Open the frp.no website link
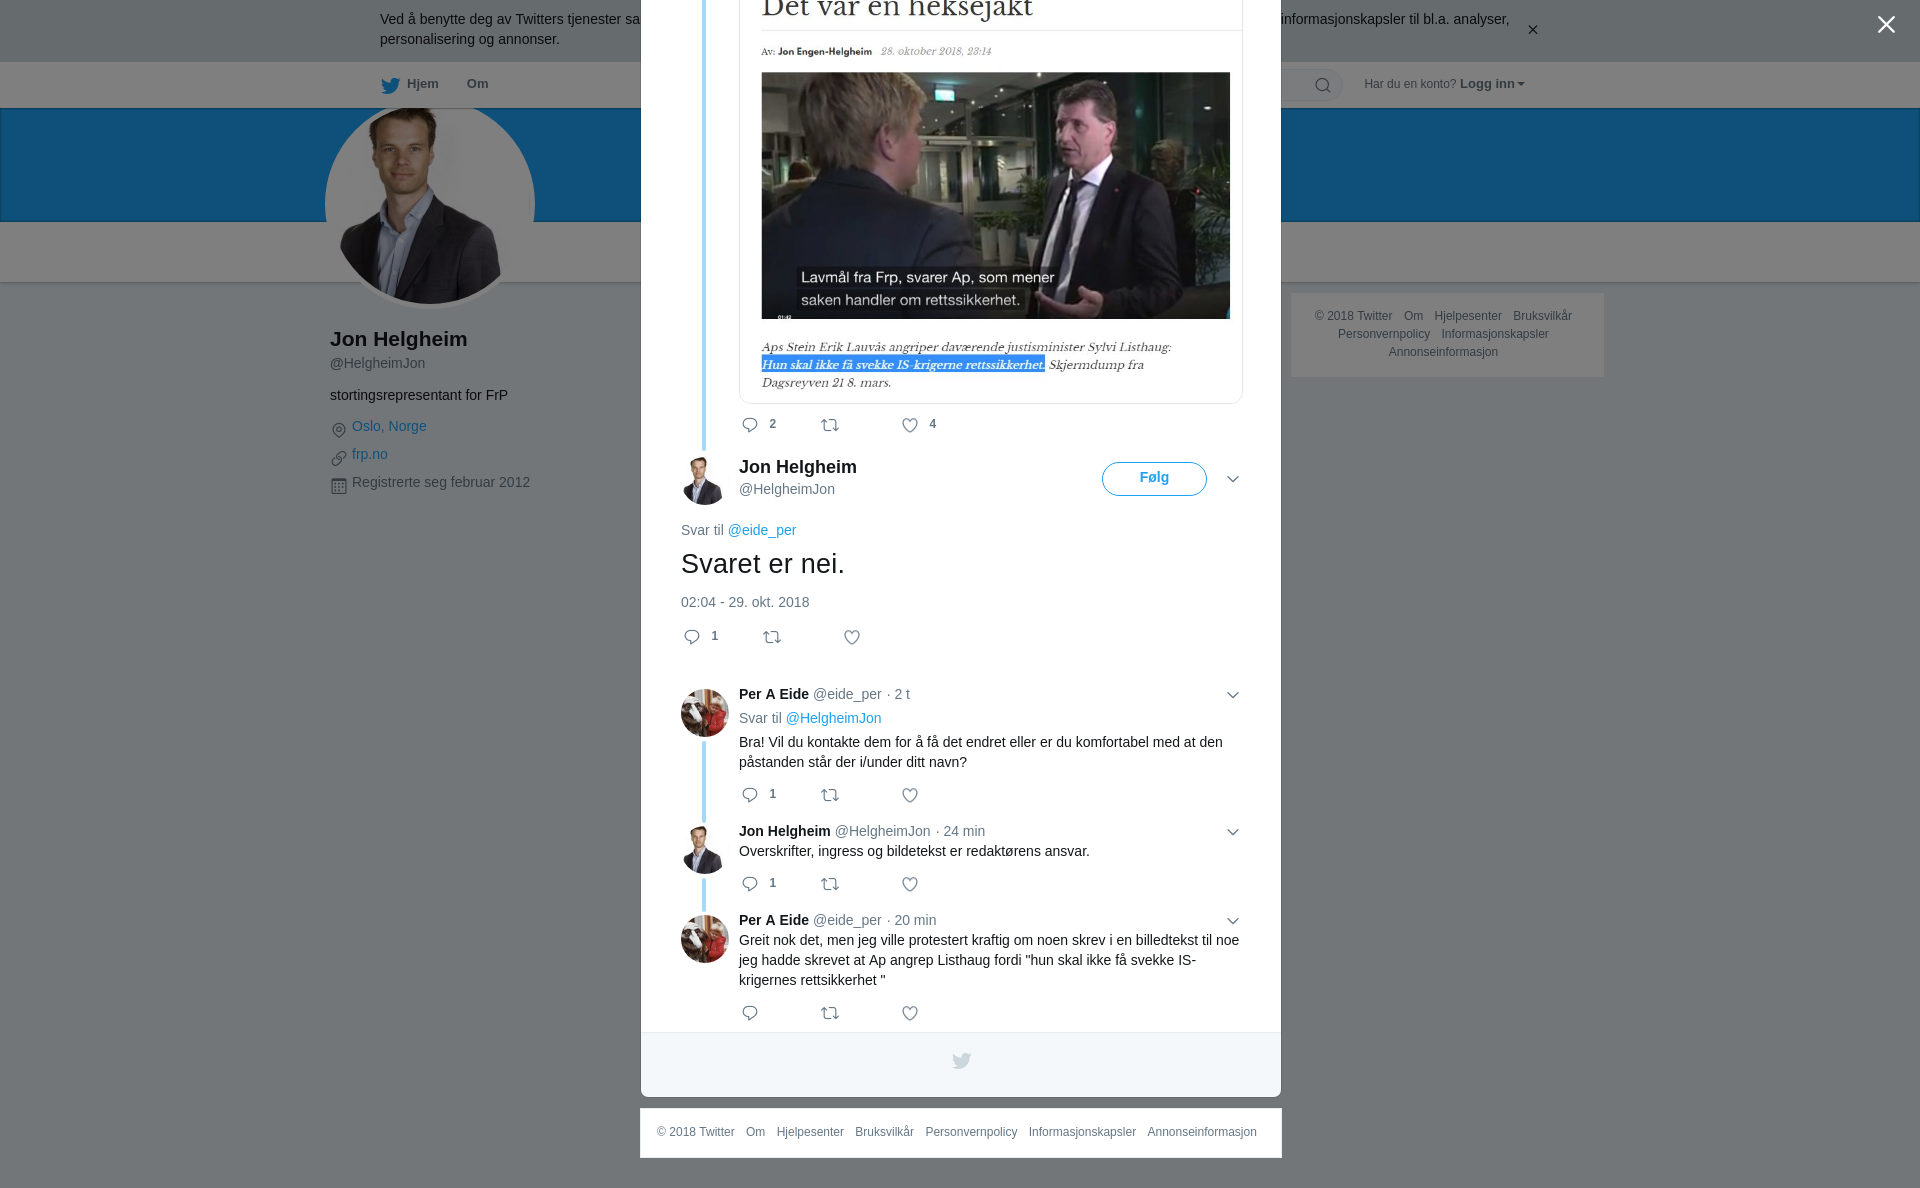 click(370, 454)
